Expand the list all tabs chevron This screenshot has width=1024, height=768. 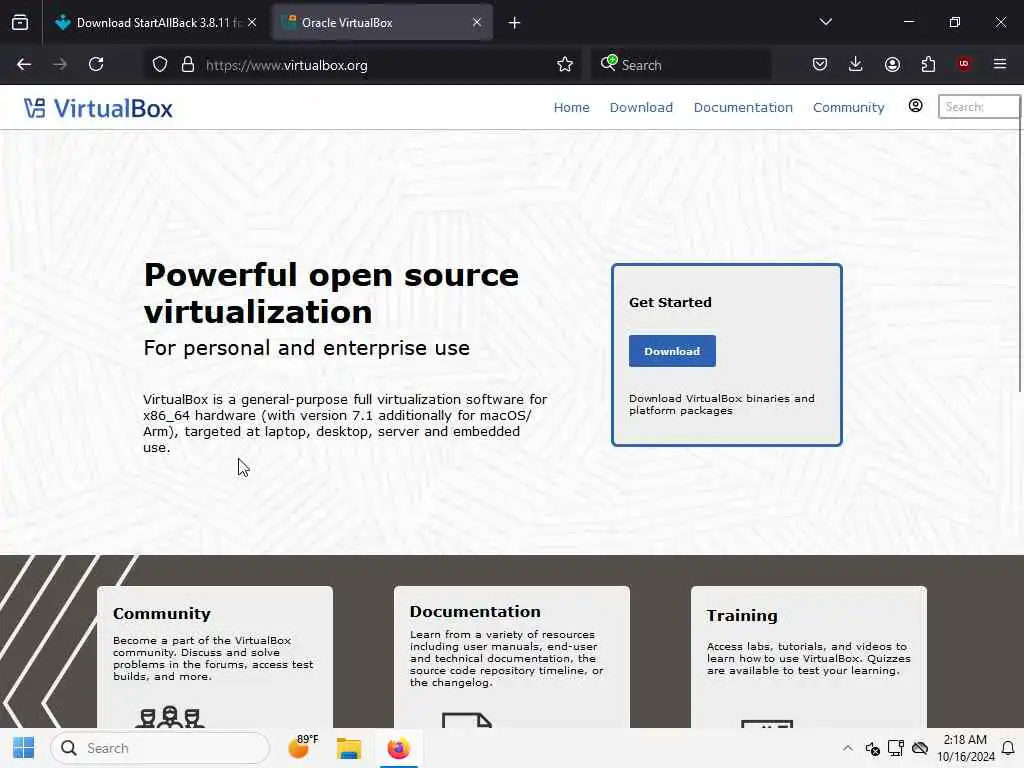(x=825, y=22)
